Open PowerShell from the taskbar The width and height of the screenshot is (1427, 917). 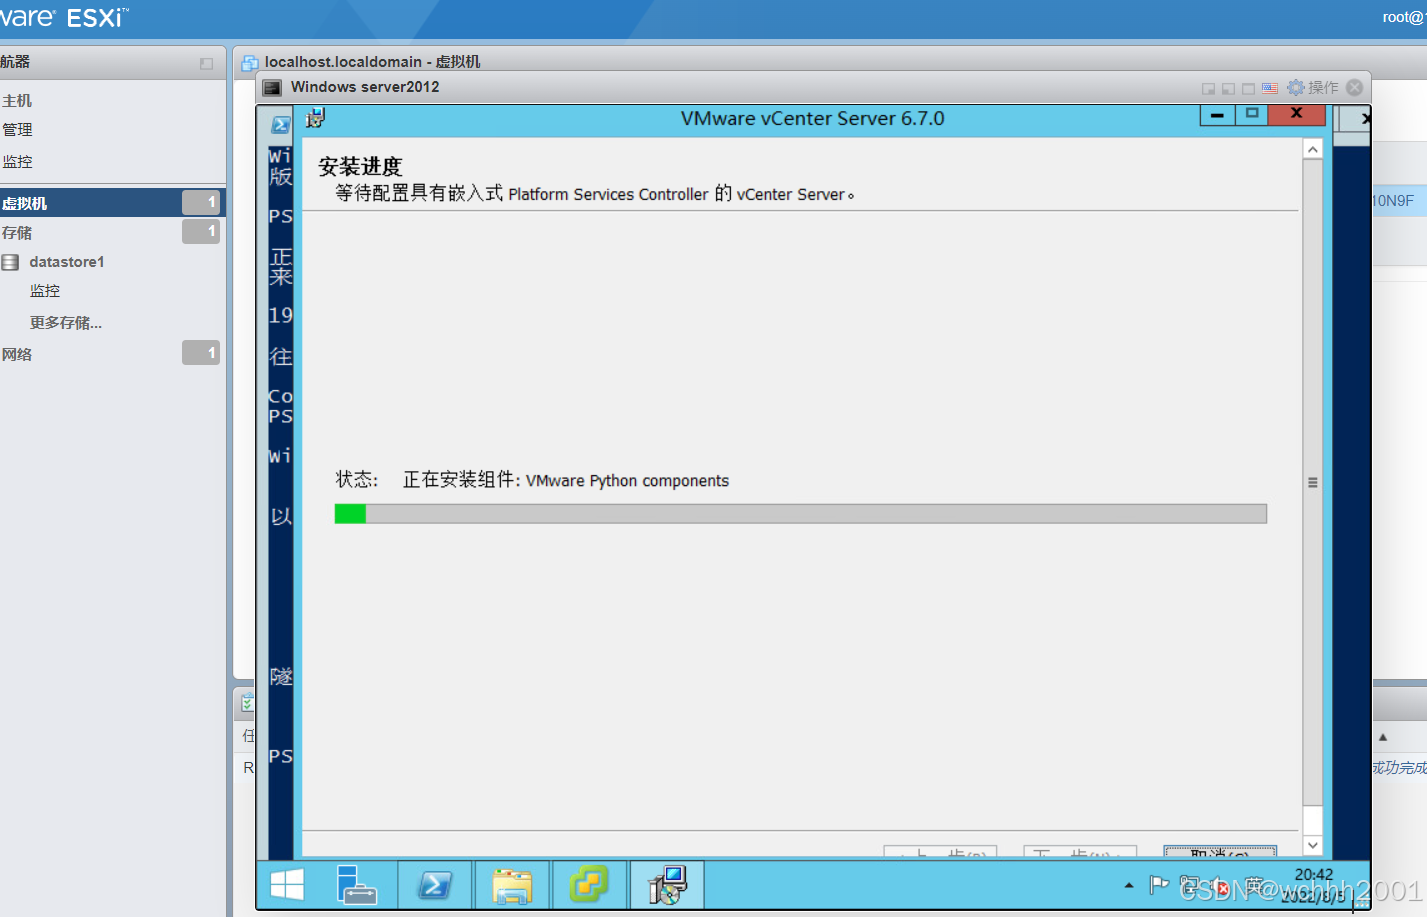(434, 884)
